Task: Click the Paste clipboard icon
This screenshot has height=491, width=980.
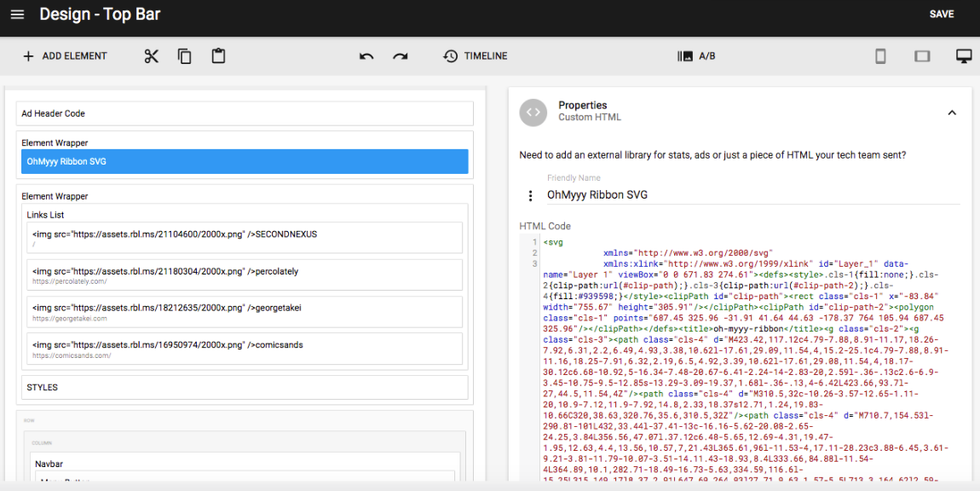Action: point(218,56)
